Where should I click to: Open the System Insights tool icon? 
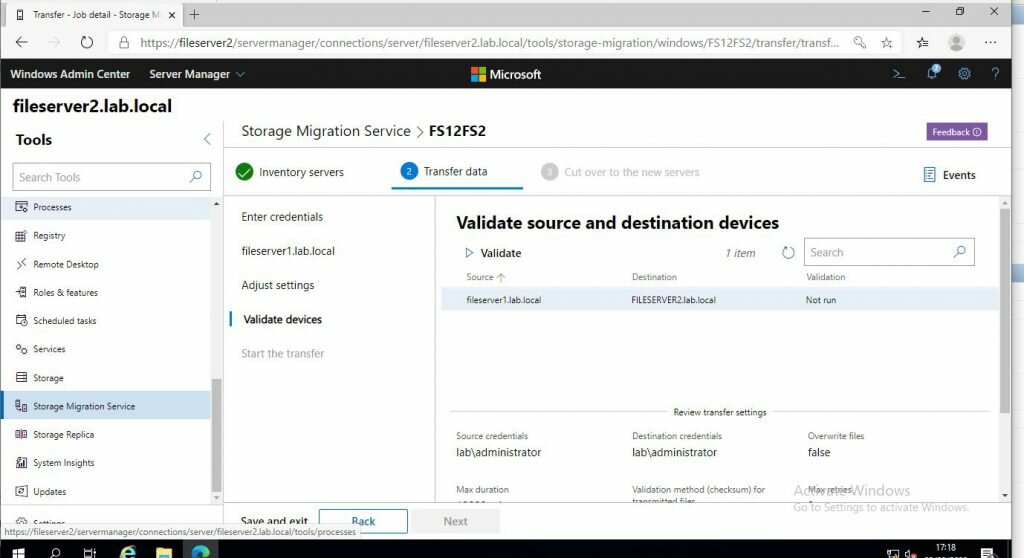21,462
